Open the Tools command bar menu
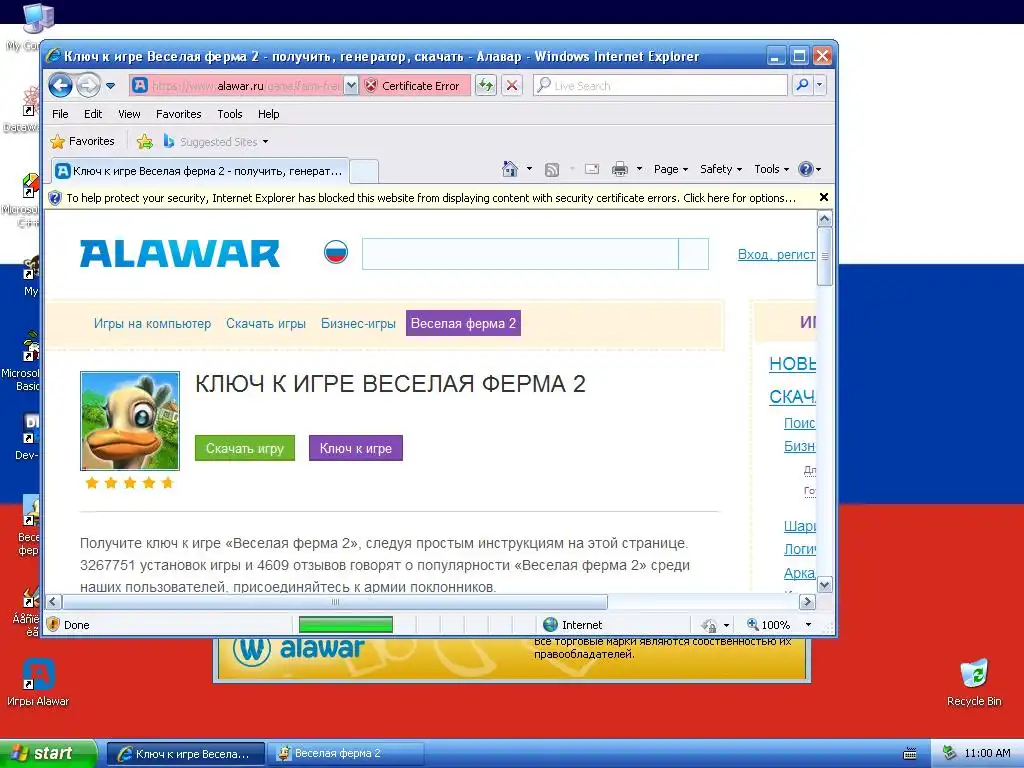The image size is (1024, 768). [x=771, y=169]
